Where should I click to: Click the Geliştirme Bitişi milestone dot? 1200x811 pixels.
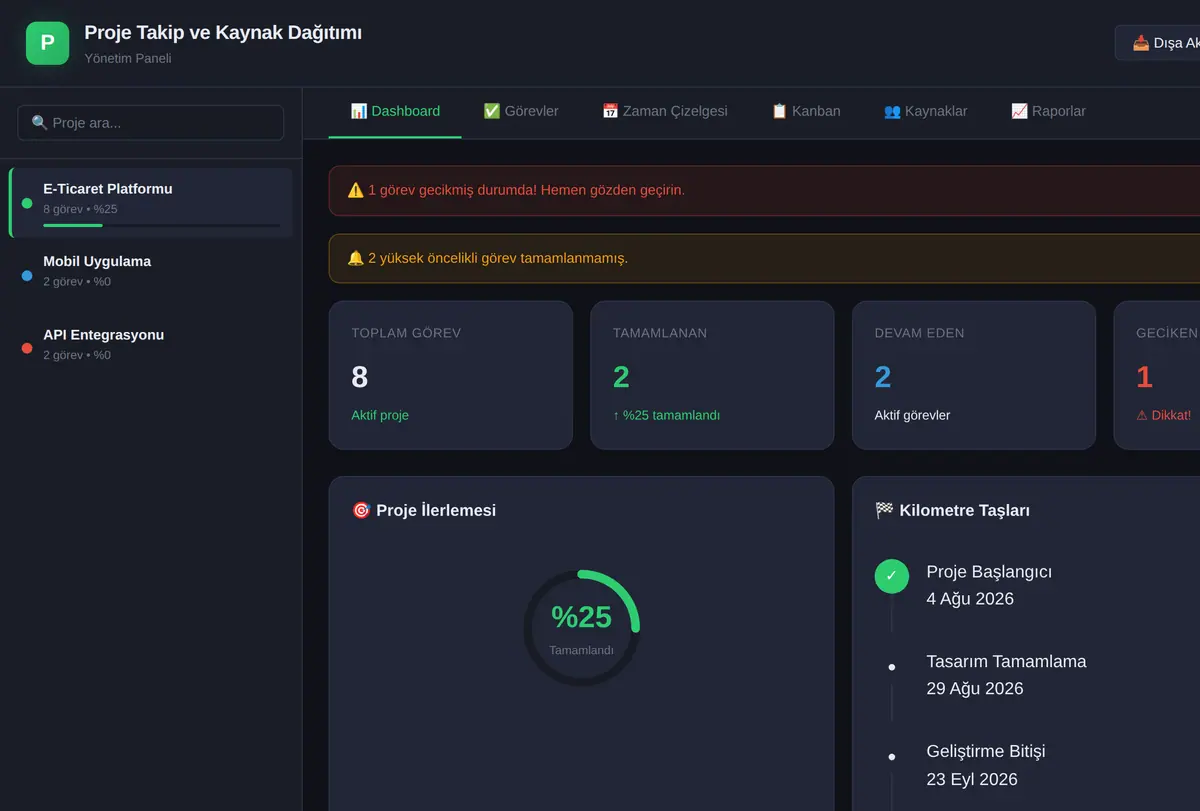pos(892,756)
